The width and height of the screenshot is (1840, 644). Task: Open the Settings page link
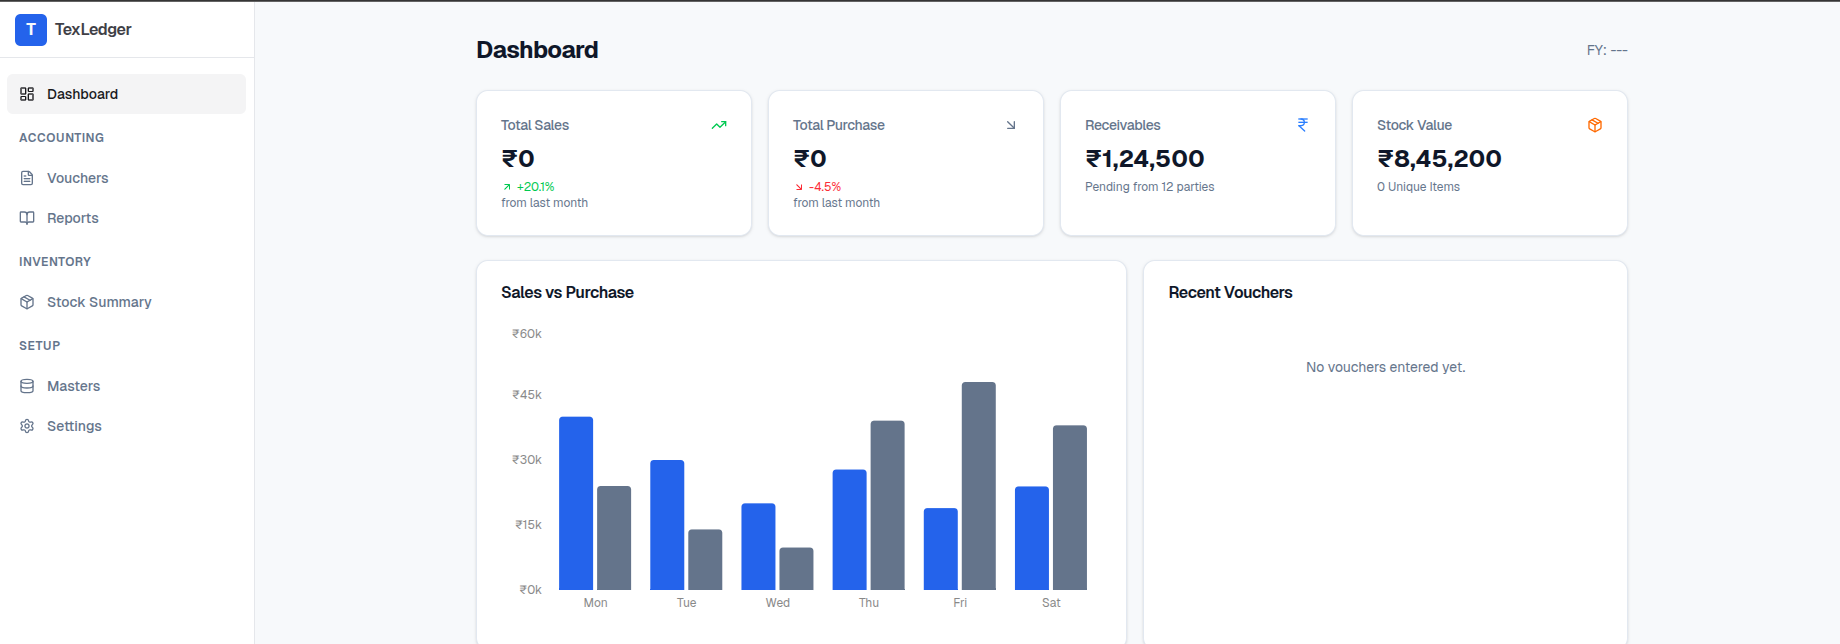click(x=75, y=426)
